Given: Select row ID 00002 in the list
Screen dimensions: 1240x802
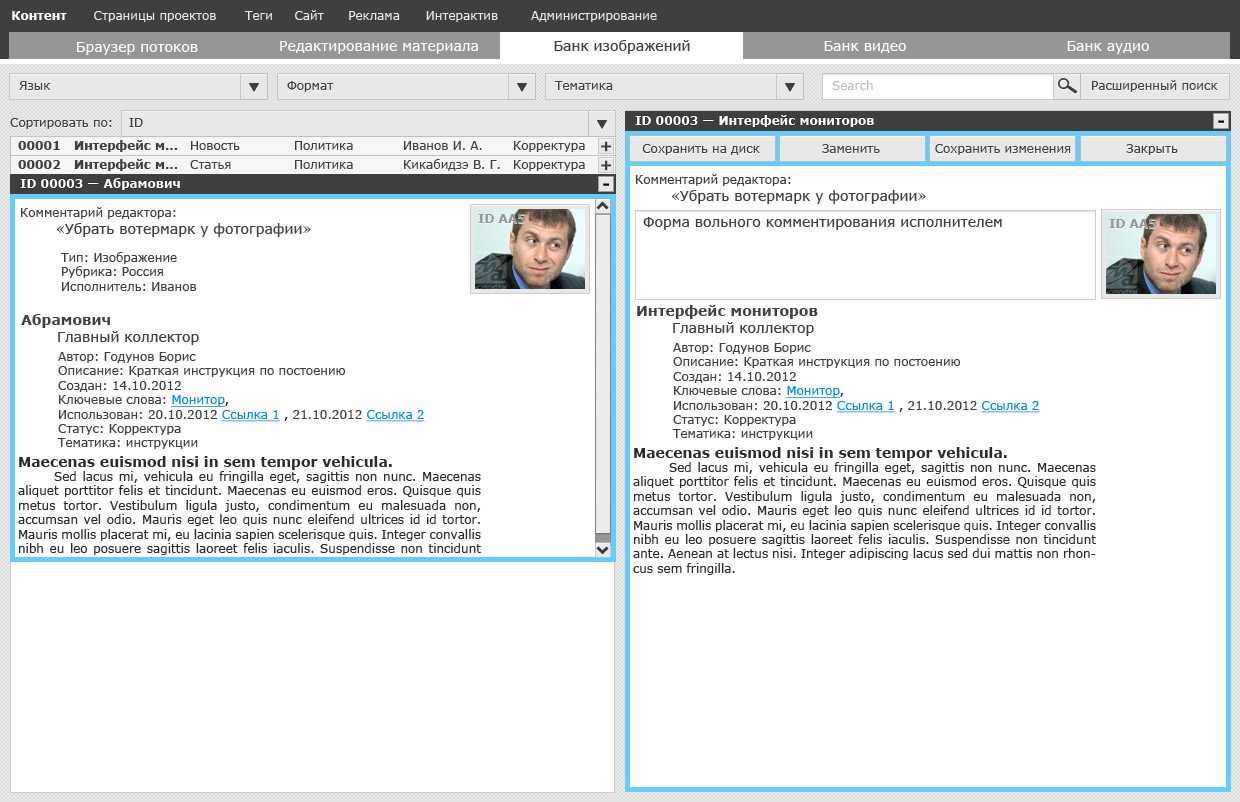Looking at the screenshot, I should (313, 165).
